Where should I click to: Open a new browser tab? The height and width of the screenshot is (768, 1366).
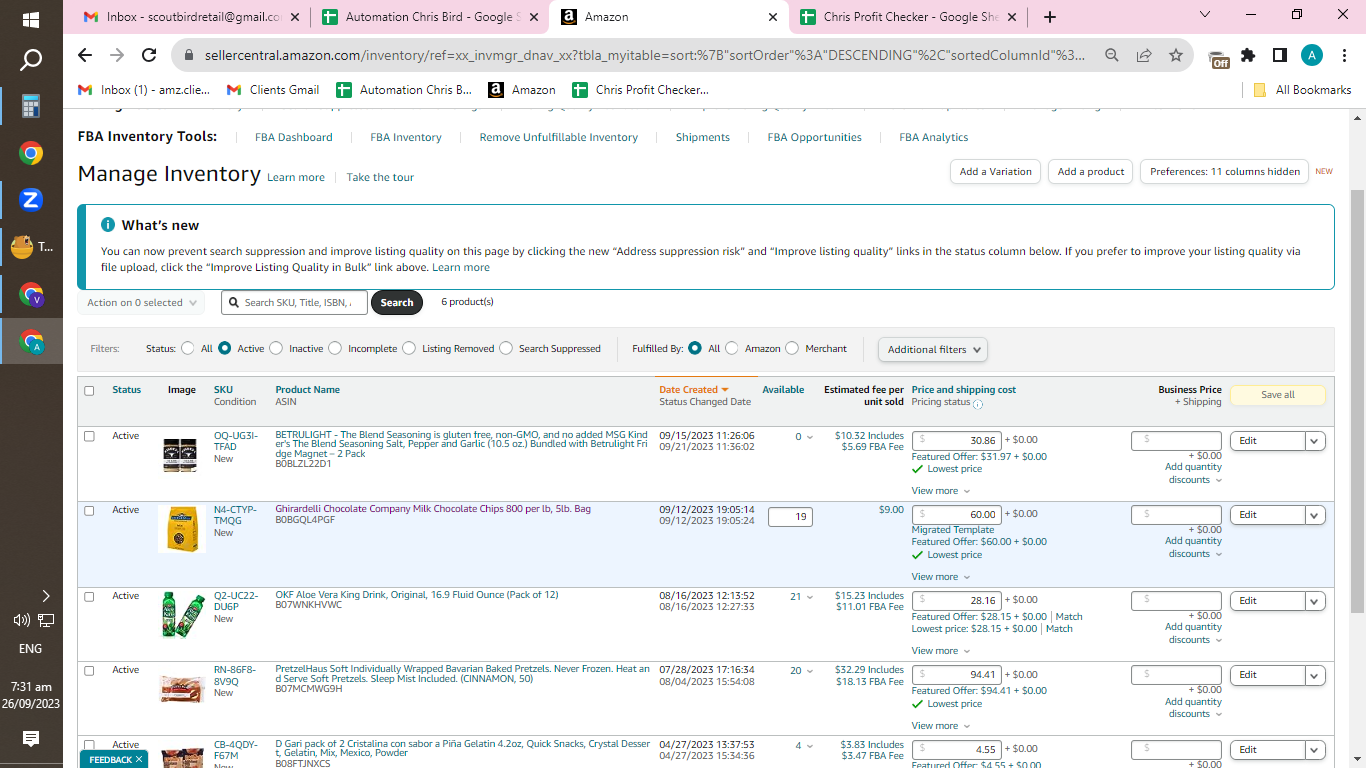1049,17
